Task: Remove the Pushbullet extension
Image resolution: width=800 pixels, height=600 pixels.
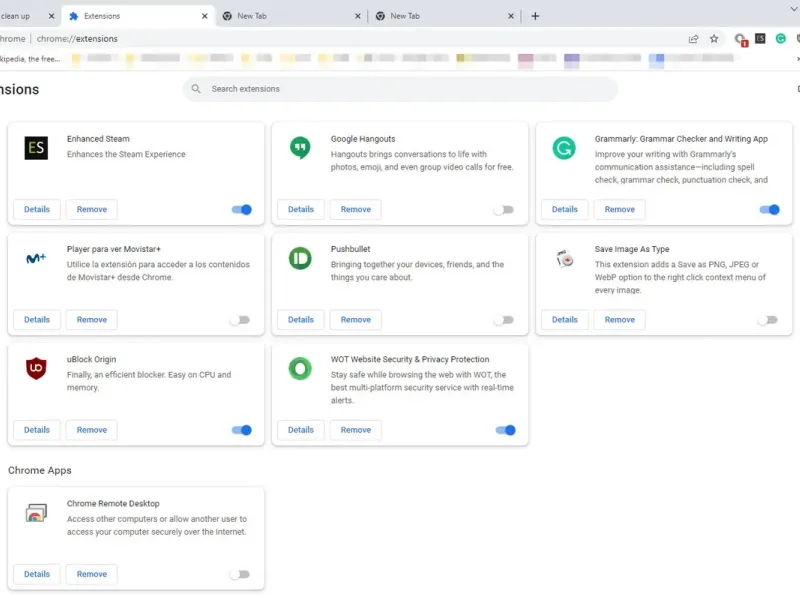Action: pos(356,319)
